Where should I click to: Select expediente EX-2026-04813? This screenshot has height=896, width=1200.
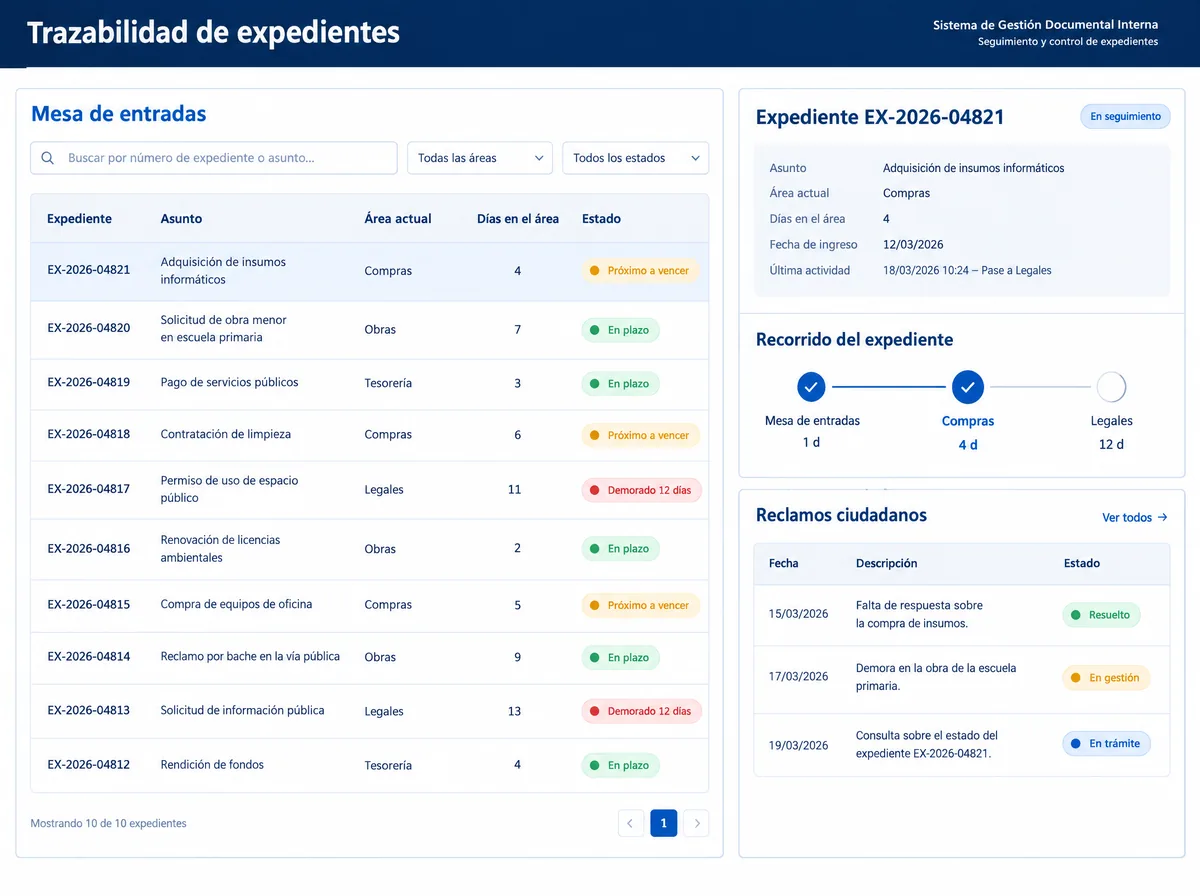pos(370,711)
